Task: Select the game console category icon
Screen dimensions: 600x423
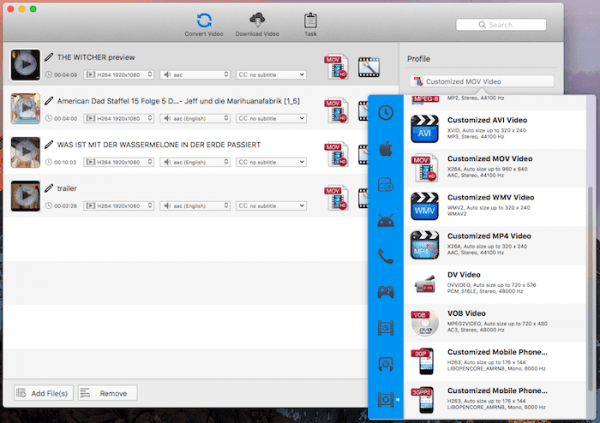Action: pos(385,291)
